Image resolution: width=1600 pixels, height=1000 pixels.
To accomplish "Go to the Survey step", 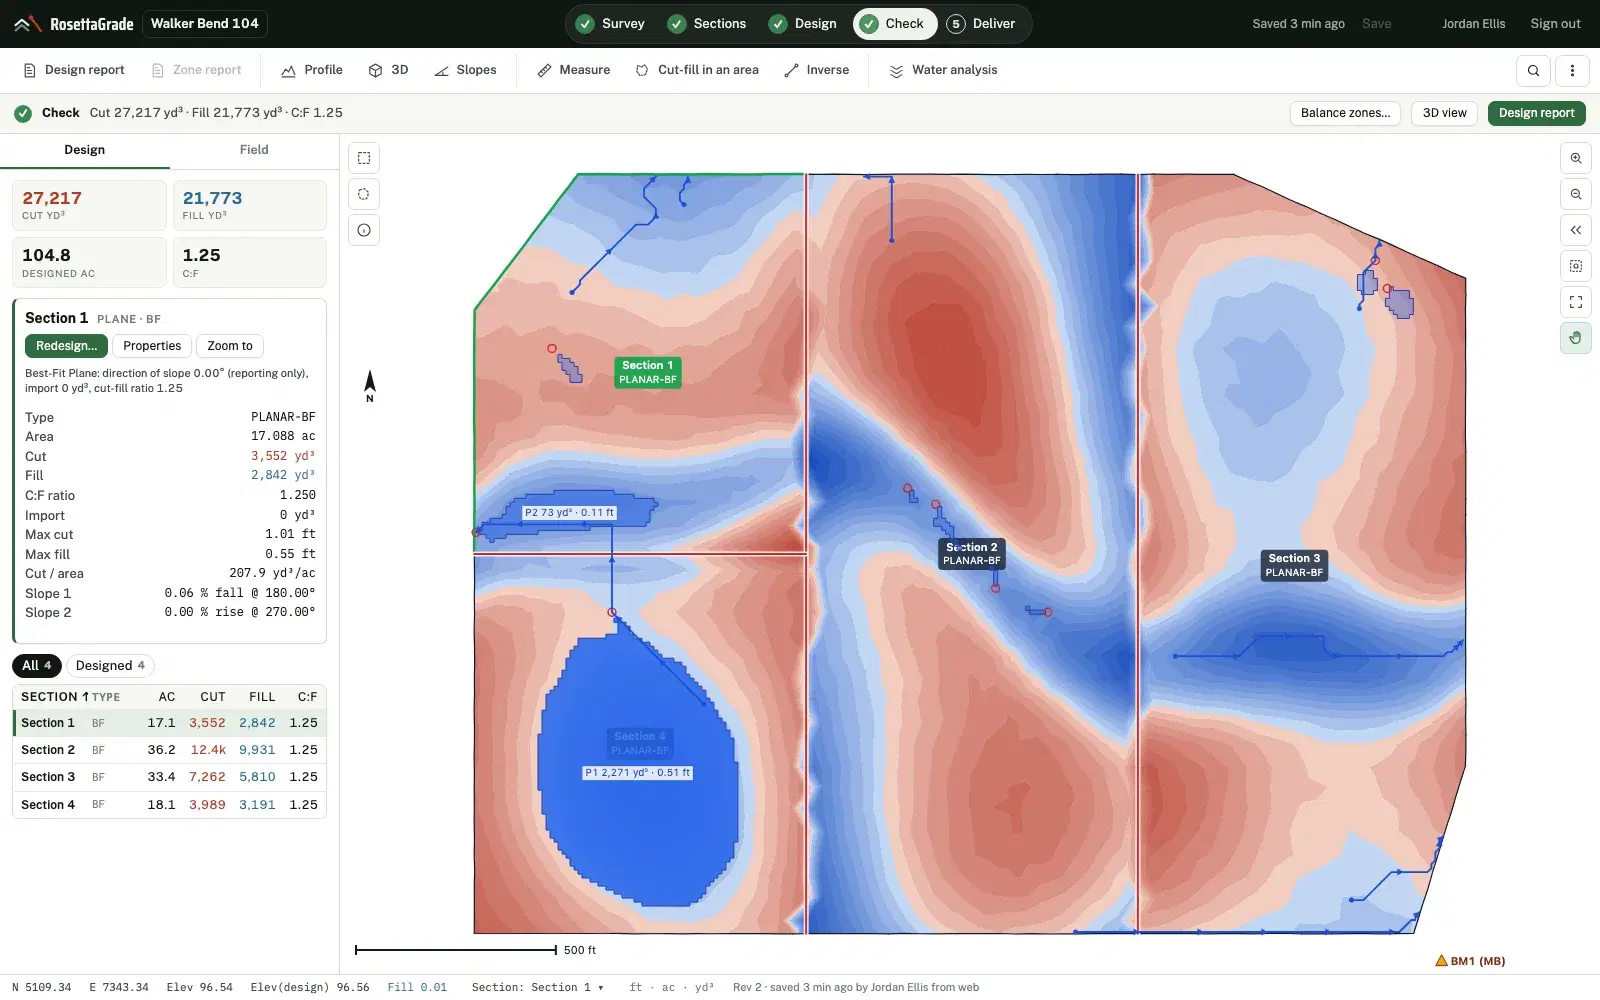I will [610, 24].
